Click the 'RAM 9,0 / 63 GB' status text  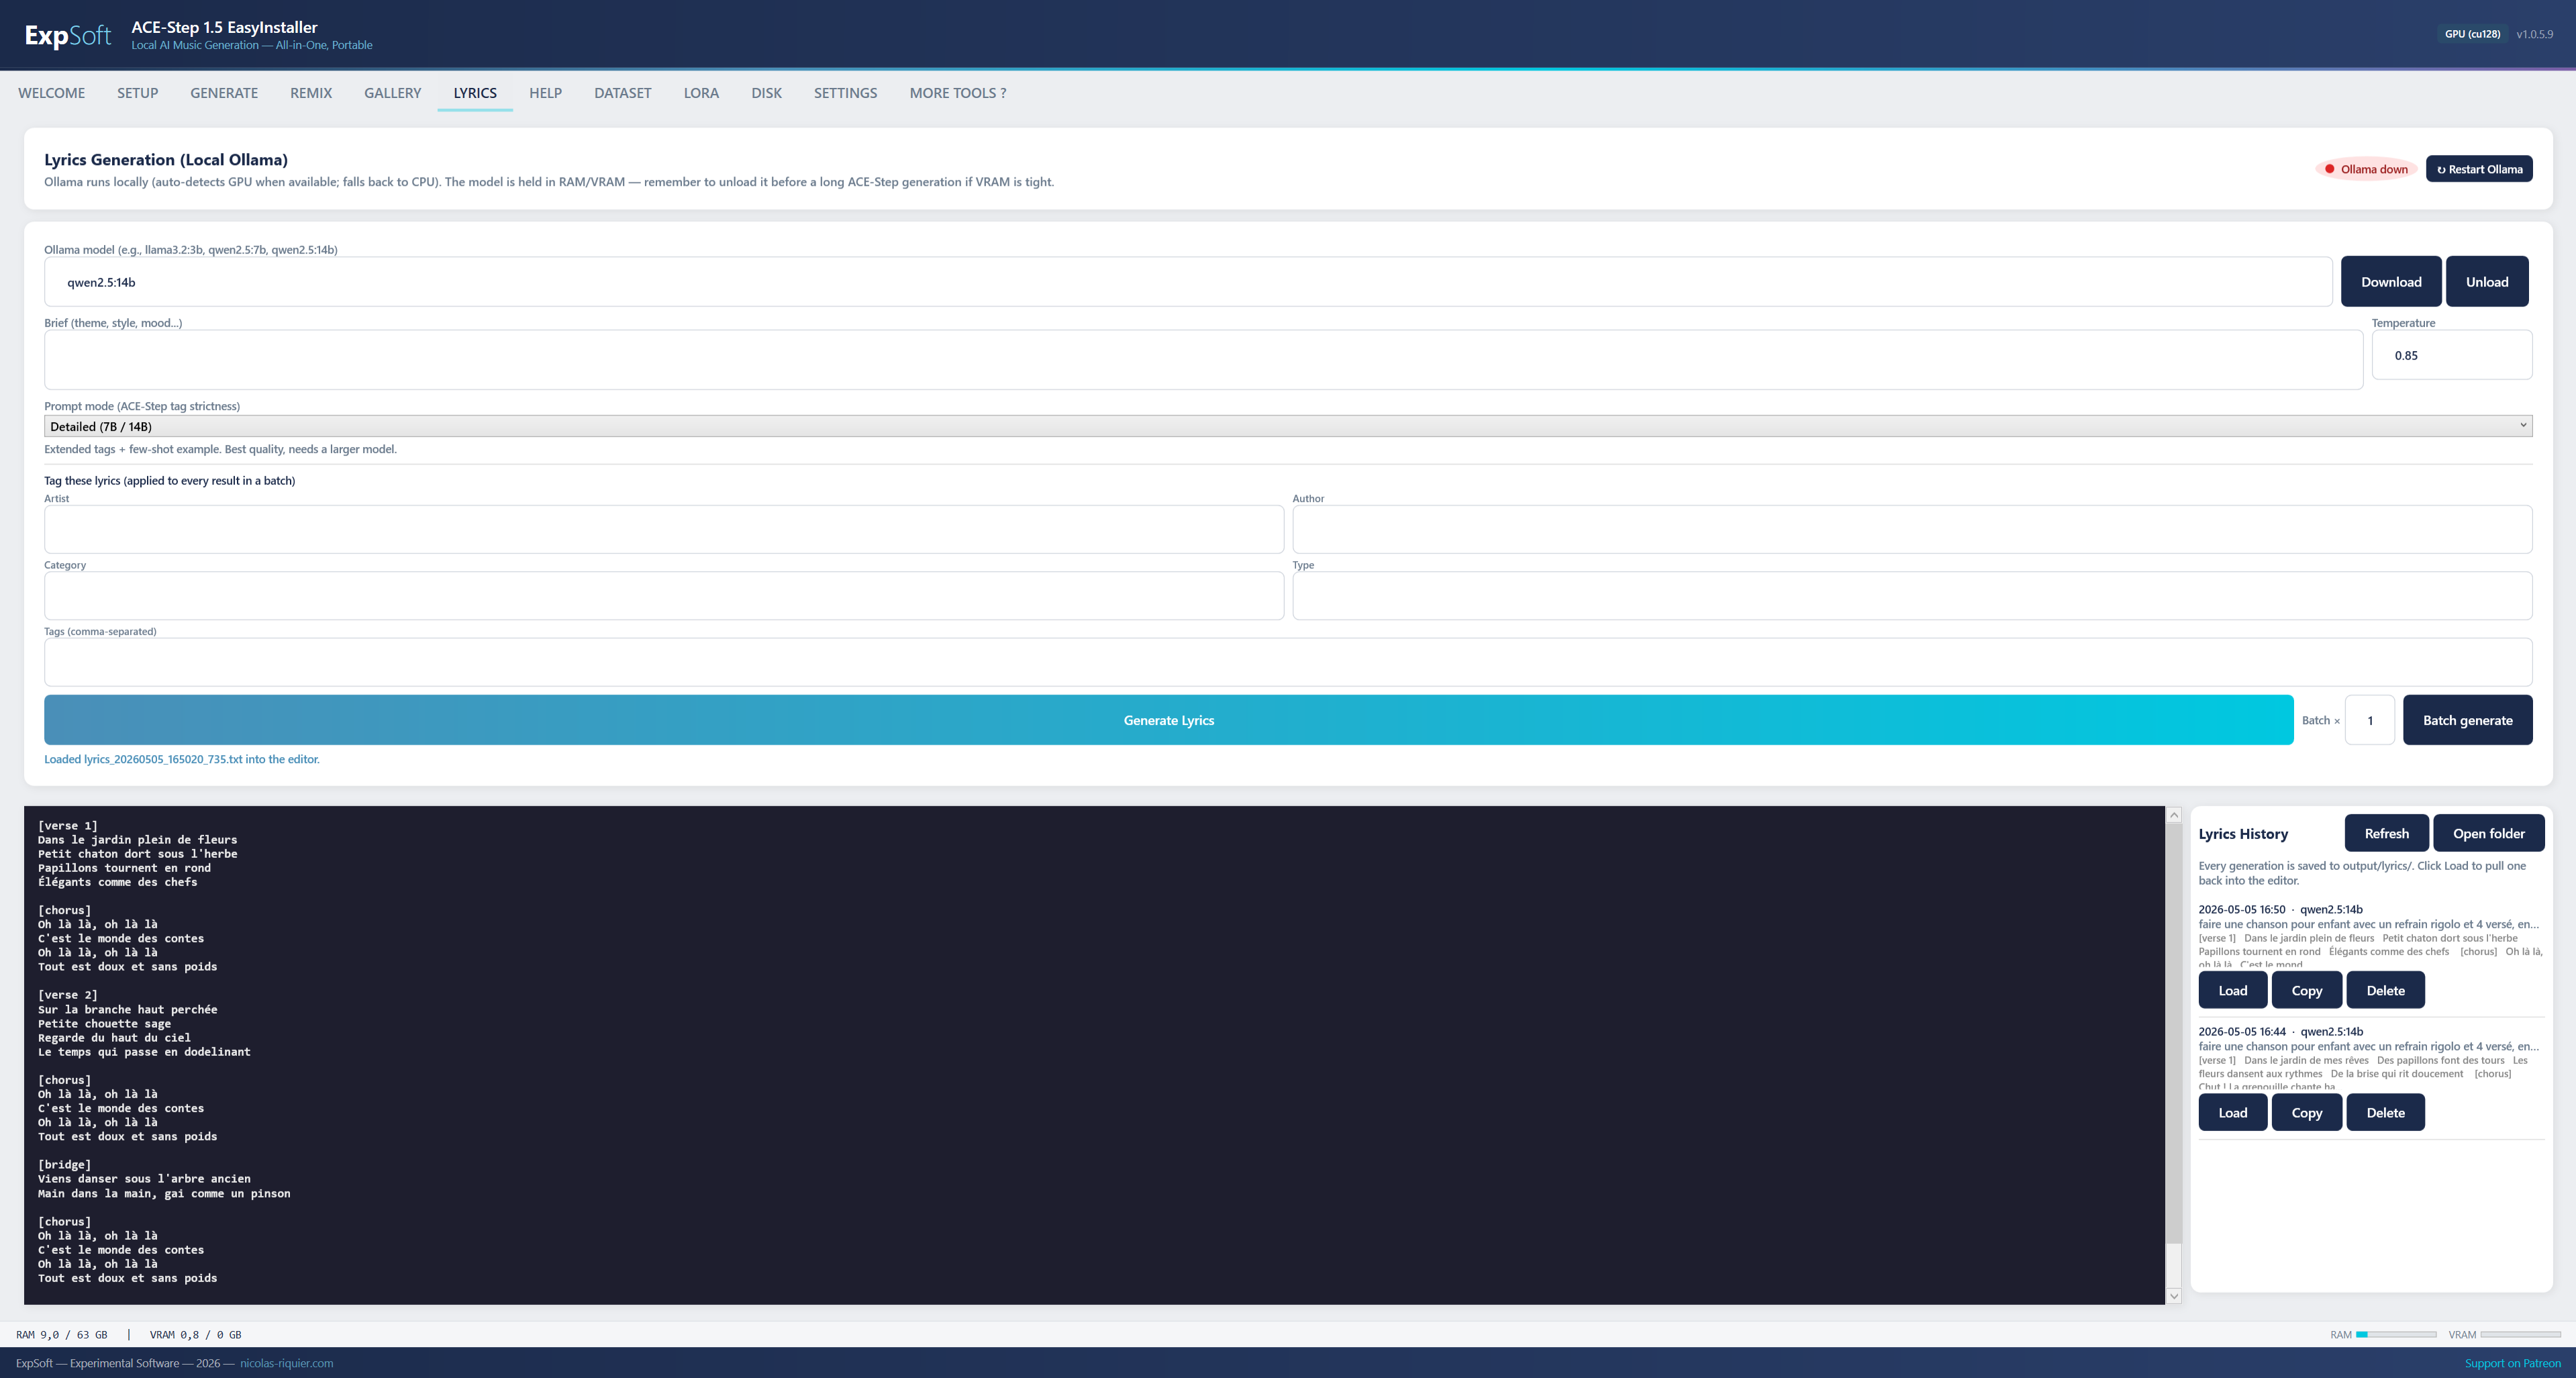tap(62, 1335)
